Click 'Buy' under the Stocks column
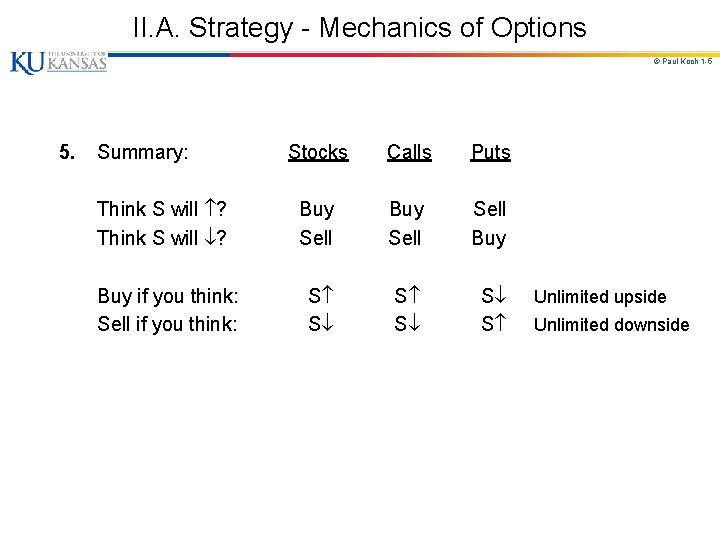Viewport: 720px width, 540px height. coord(316,209)
